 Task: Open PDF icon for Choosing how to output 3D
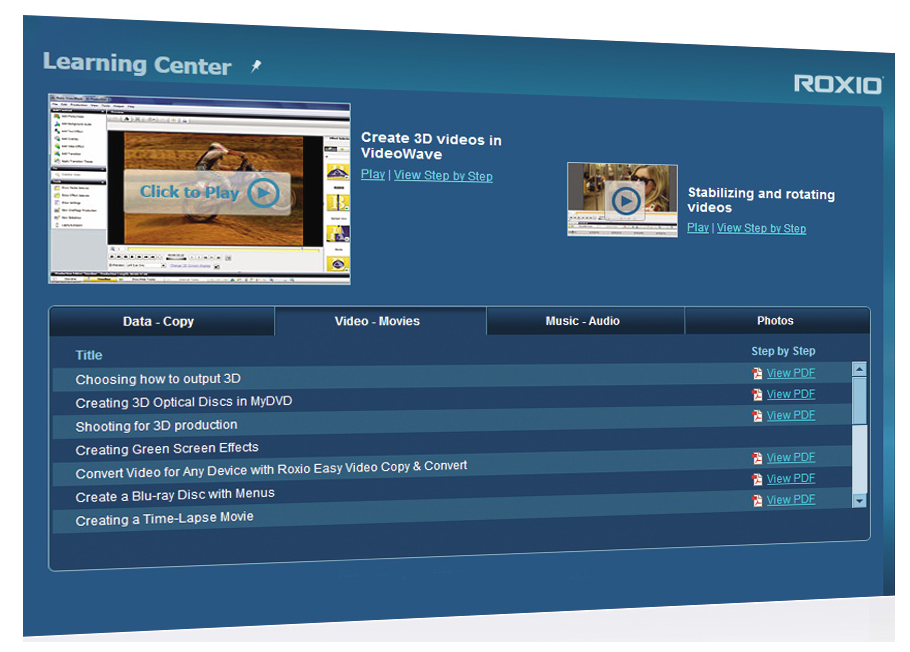tap(757, 374)
